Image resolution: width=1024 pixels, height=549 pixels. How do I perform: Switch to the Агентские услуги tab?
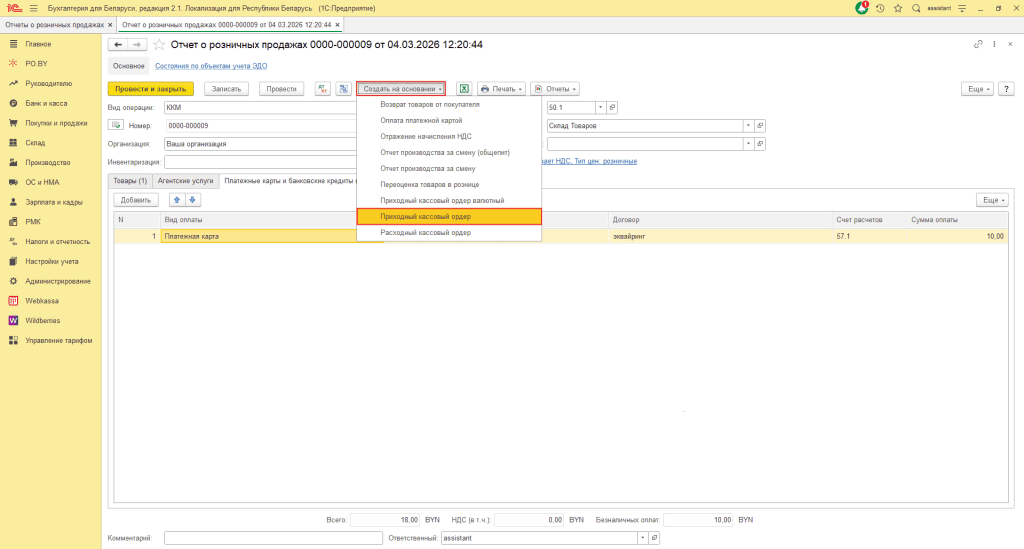[185, 181]
